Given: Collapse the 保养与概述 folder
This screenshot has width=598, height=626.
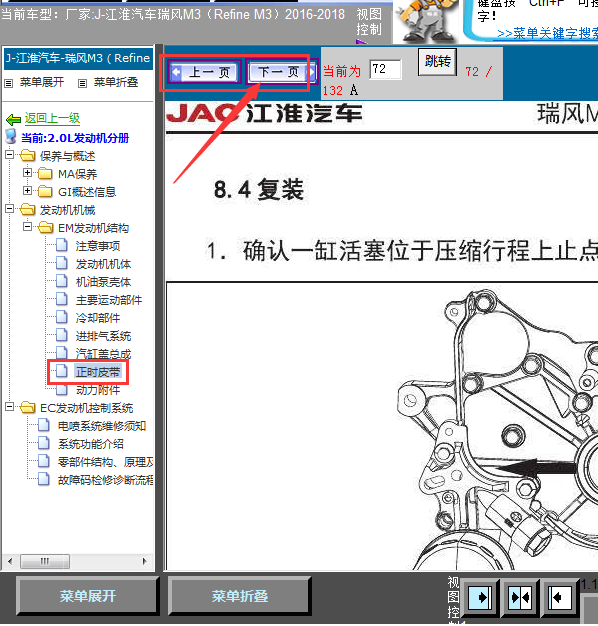Looking at the screenshot, I should point(9,155).
